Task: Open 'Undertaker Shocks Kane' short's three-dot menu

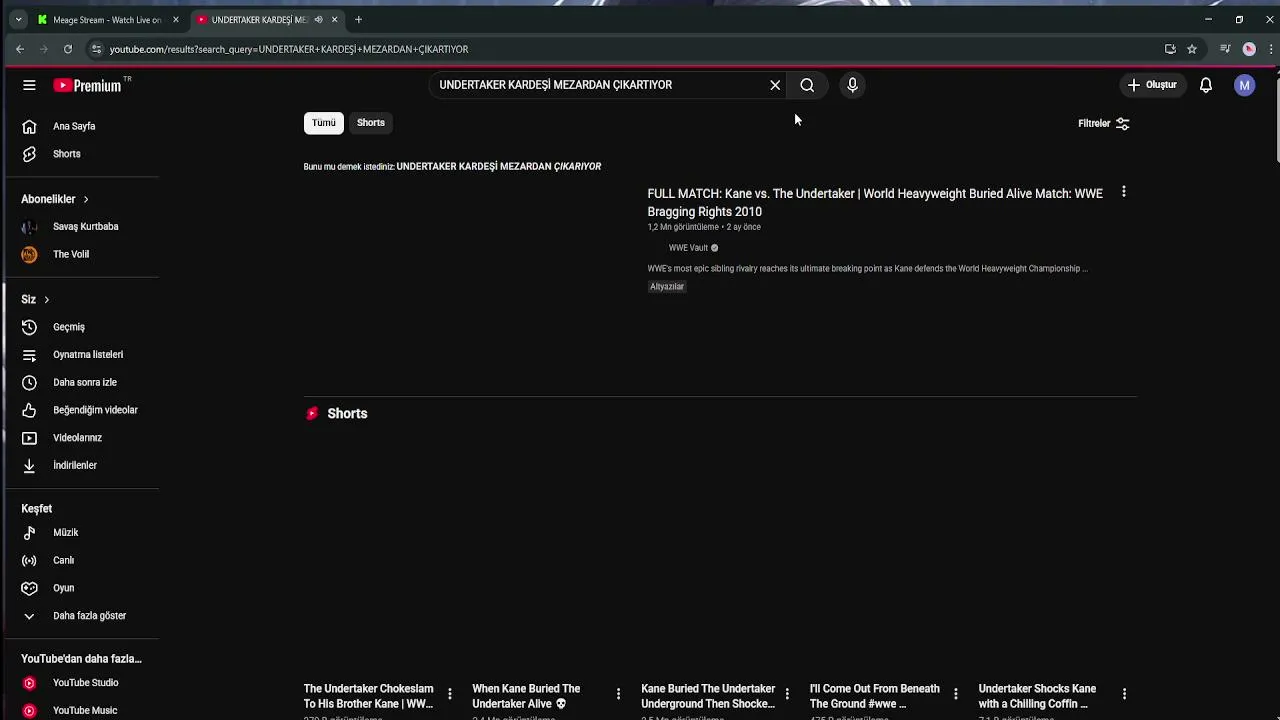Action: click(1124, 693)
